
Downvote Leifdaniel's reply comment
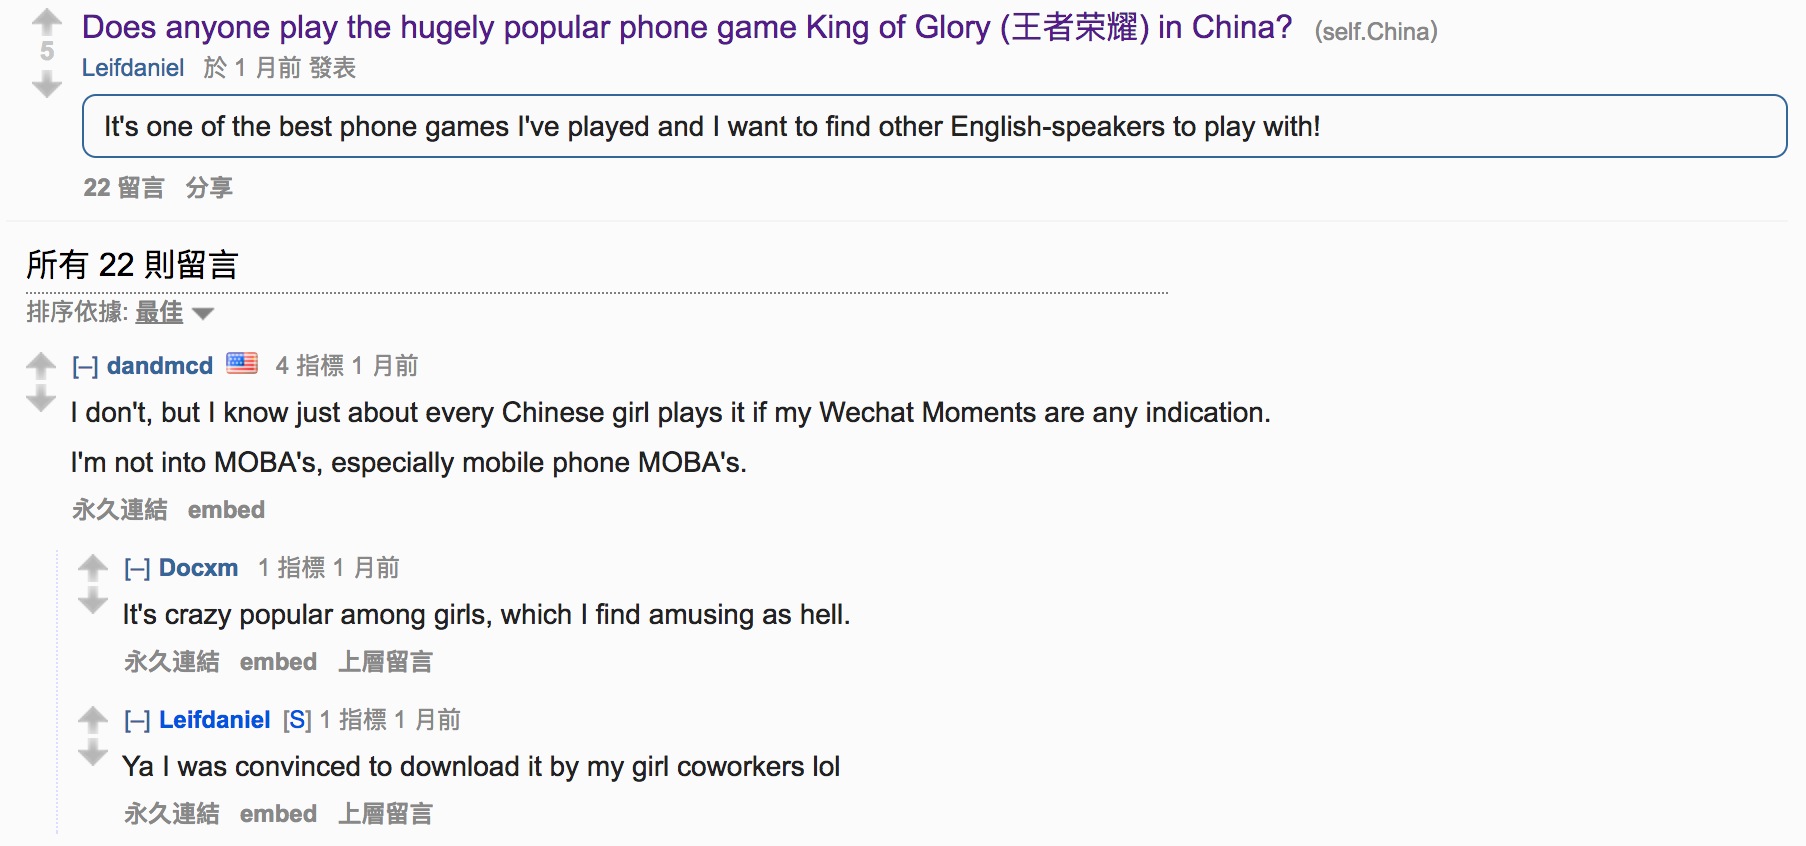tap(93, 753)
